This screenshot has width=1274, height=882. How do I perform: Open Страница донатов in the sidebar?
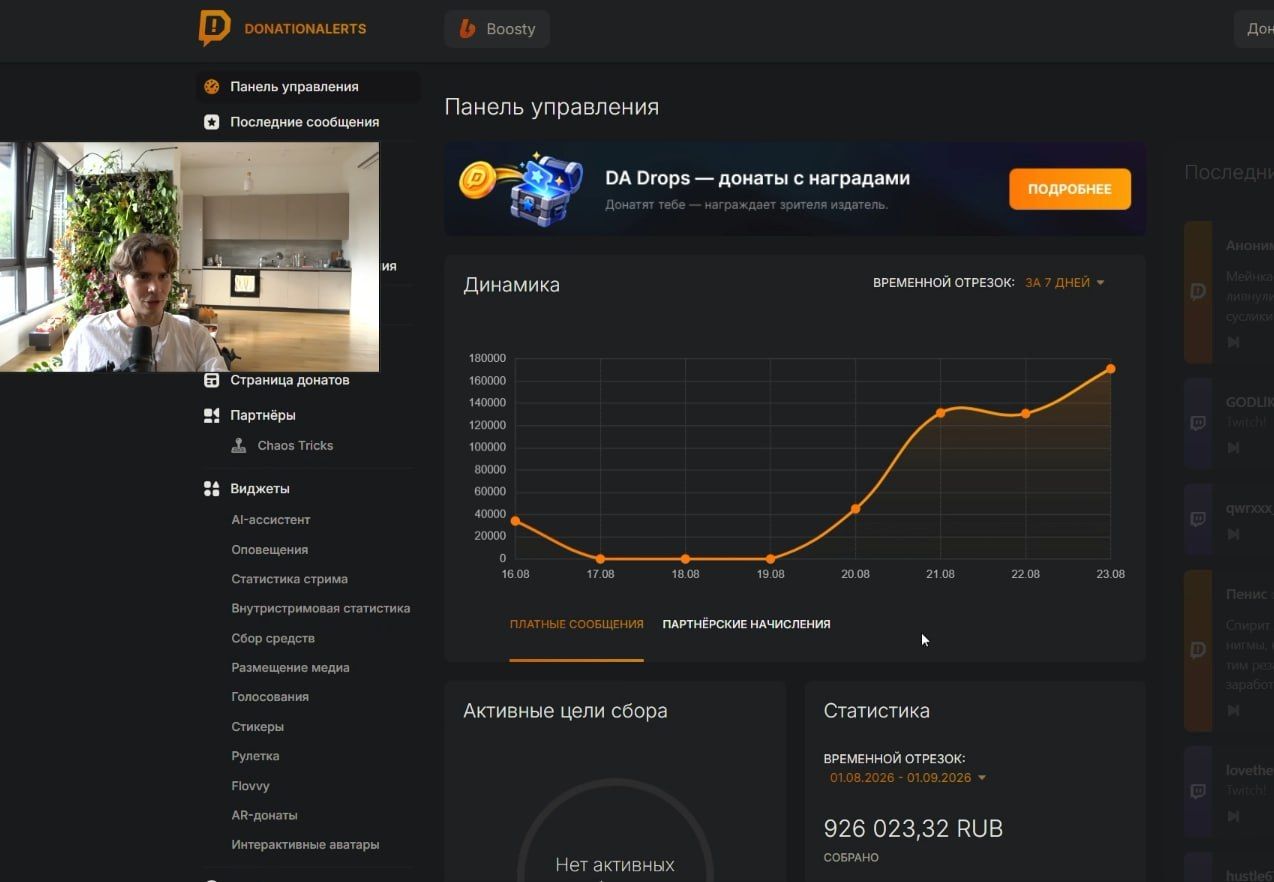290,380
